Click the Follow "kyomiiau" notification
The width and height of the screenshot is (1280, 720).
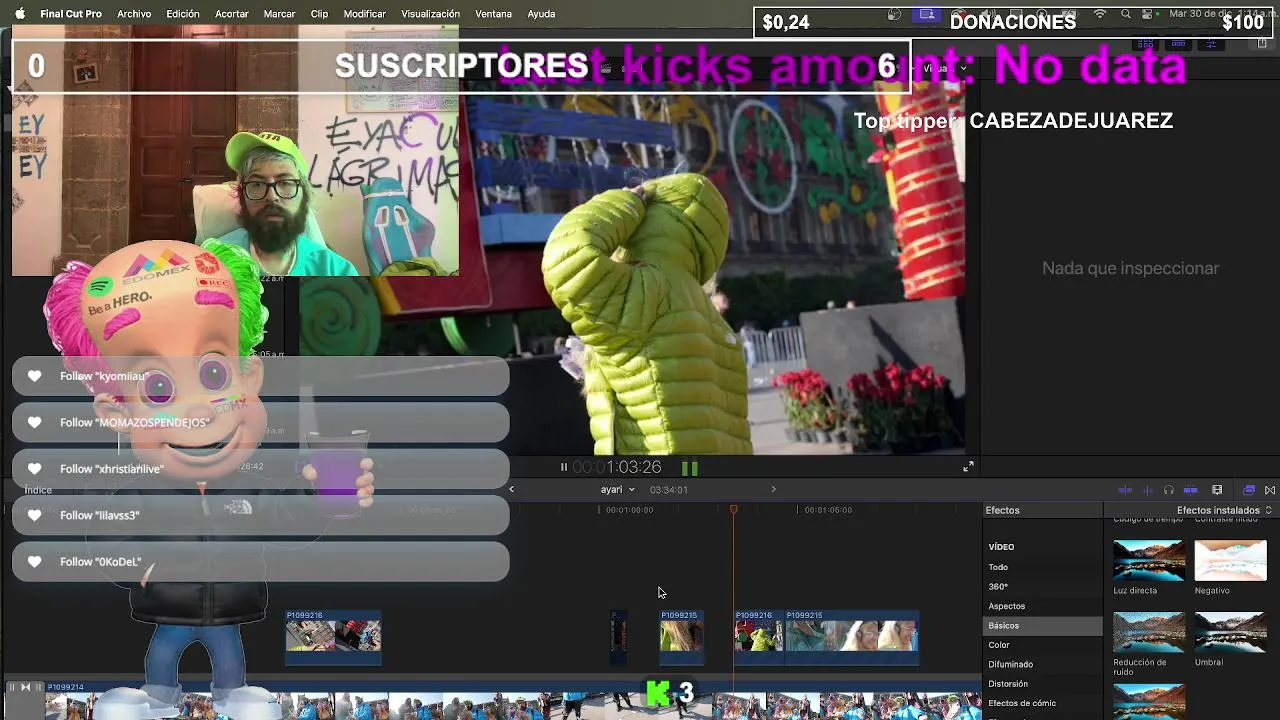(260, 376)
